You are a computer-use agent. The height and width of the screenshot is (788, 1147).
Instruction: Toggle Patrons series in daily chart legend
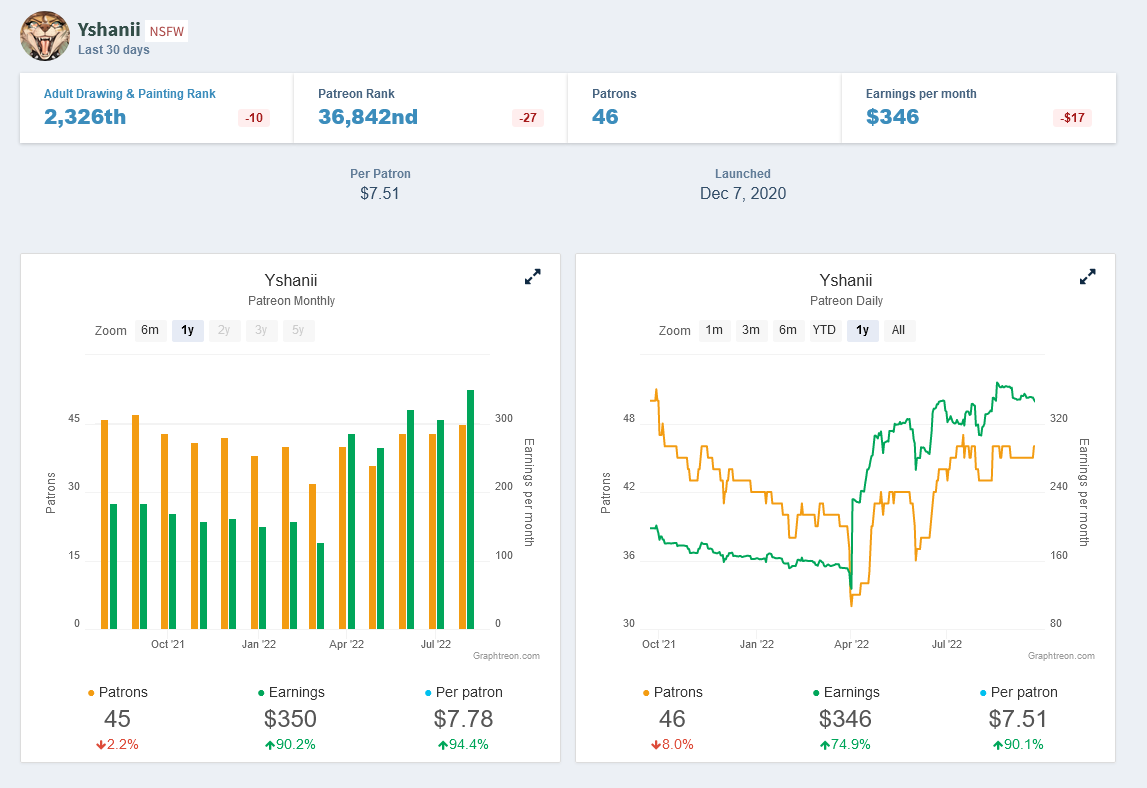673,692
